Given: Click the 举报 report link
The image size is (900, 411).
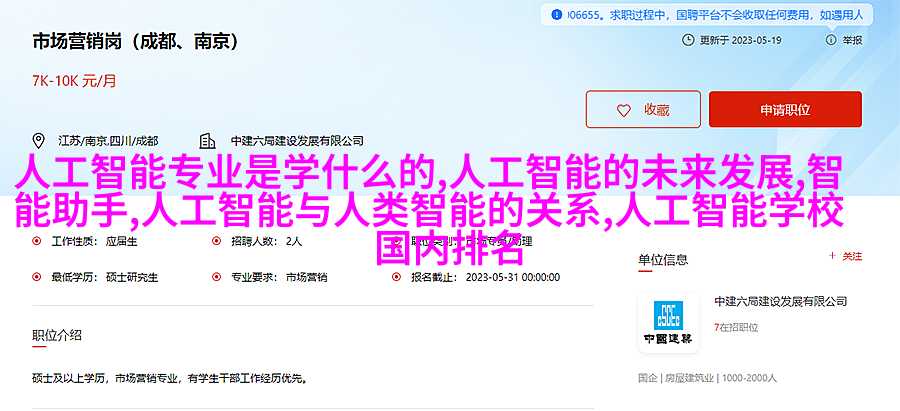Looking at the screenshot, I should click(x=852, y=40).
